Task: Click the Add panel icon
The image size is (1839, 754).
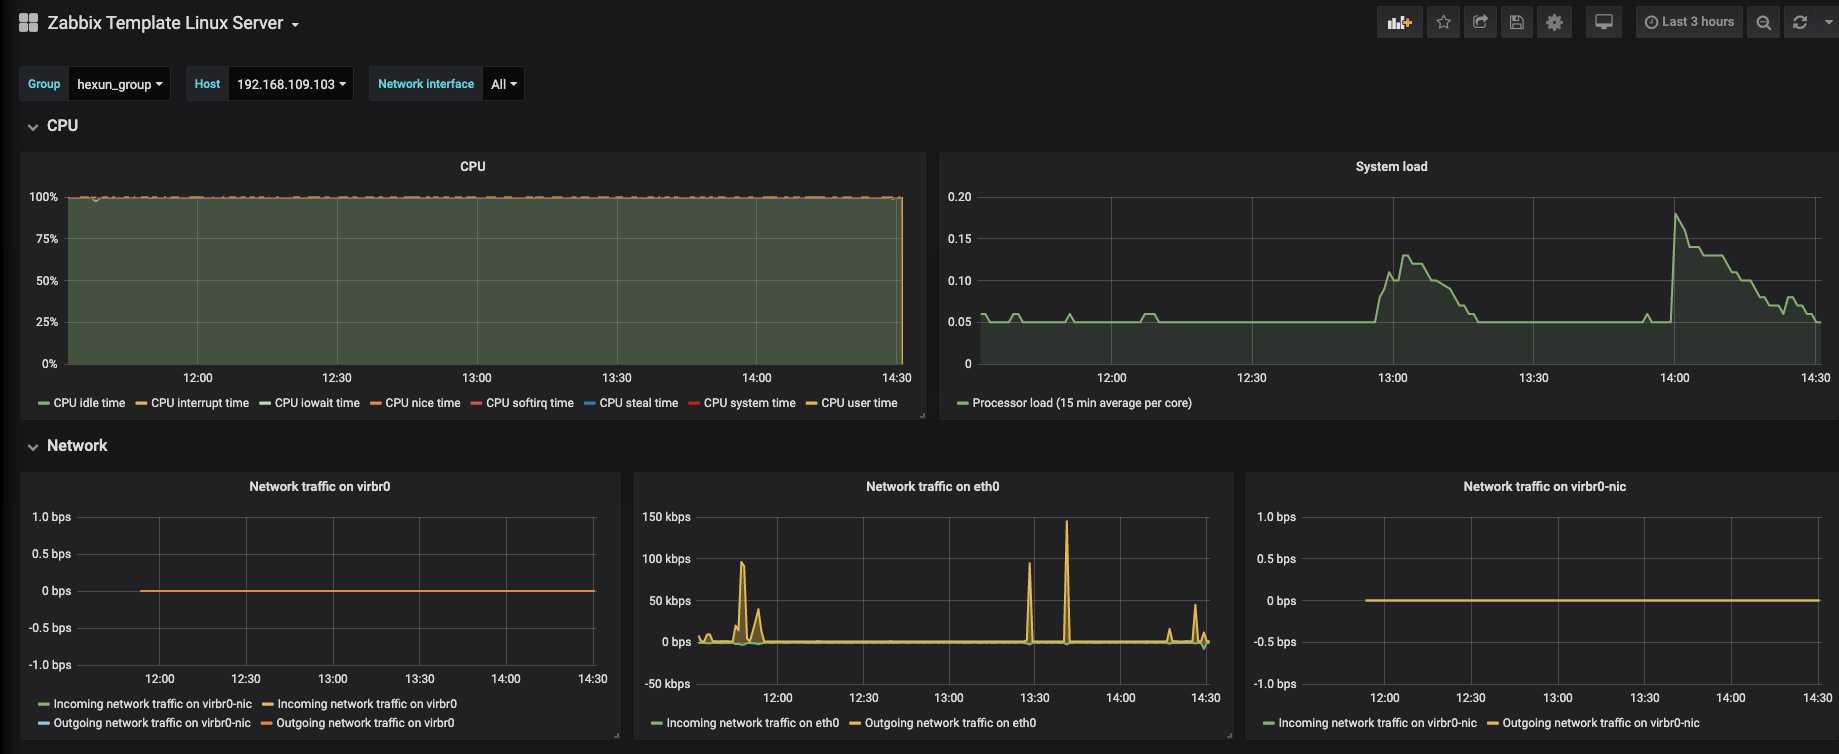Action: coord(1399,22)
